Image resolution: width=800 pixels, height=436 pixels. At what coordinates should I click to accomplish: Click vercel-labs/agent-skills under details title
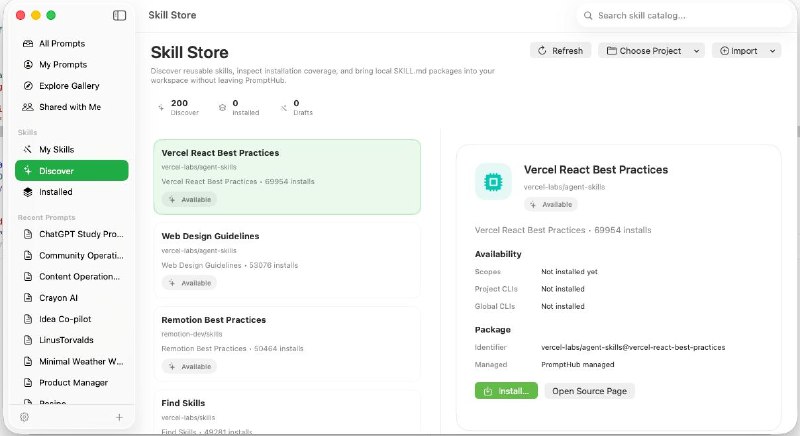564,187
